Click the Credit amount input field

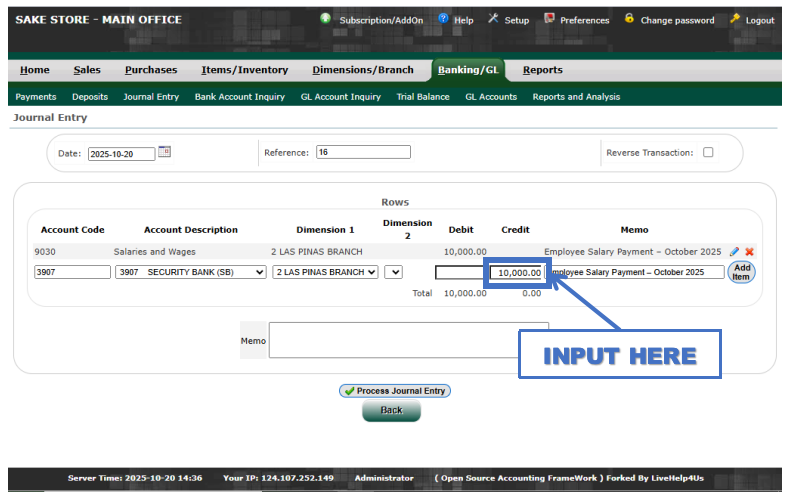coord(517,272)
